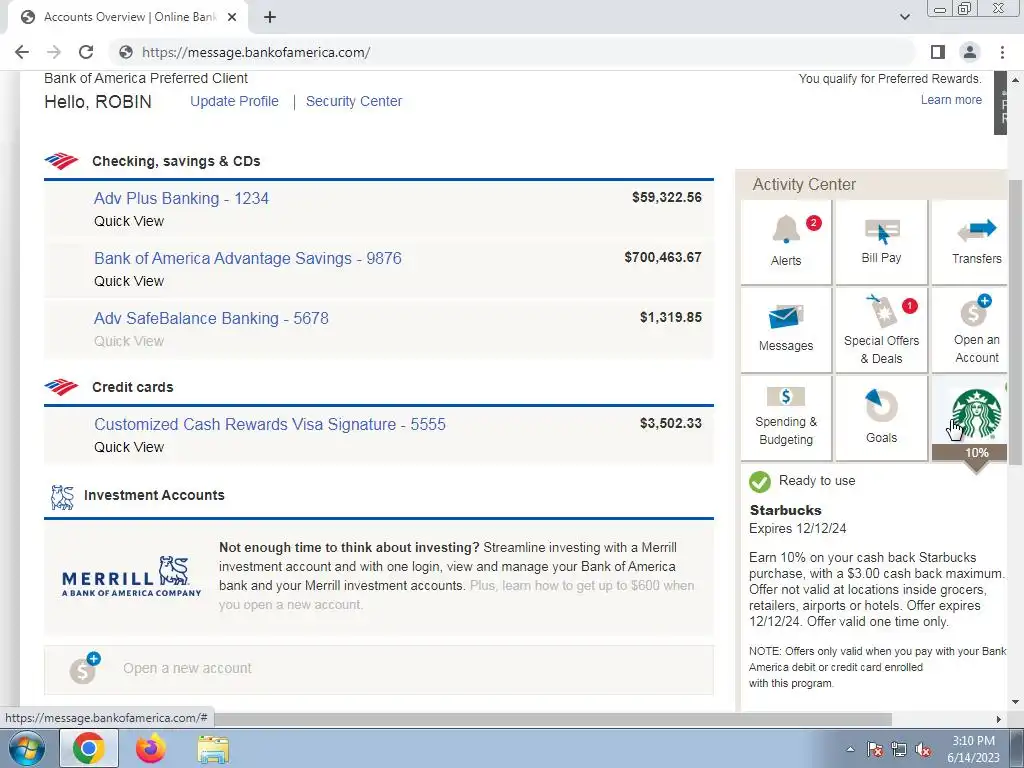Screen dimensions: 1024x768
Task: Open Spending & Budgeting tile
Action: point(786,418)
